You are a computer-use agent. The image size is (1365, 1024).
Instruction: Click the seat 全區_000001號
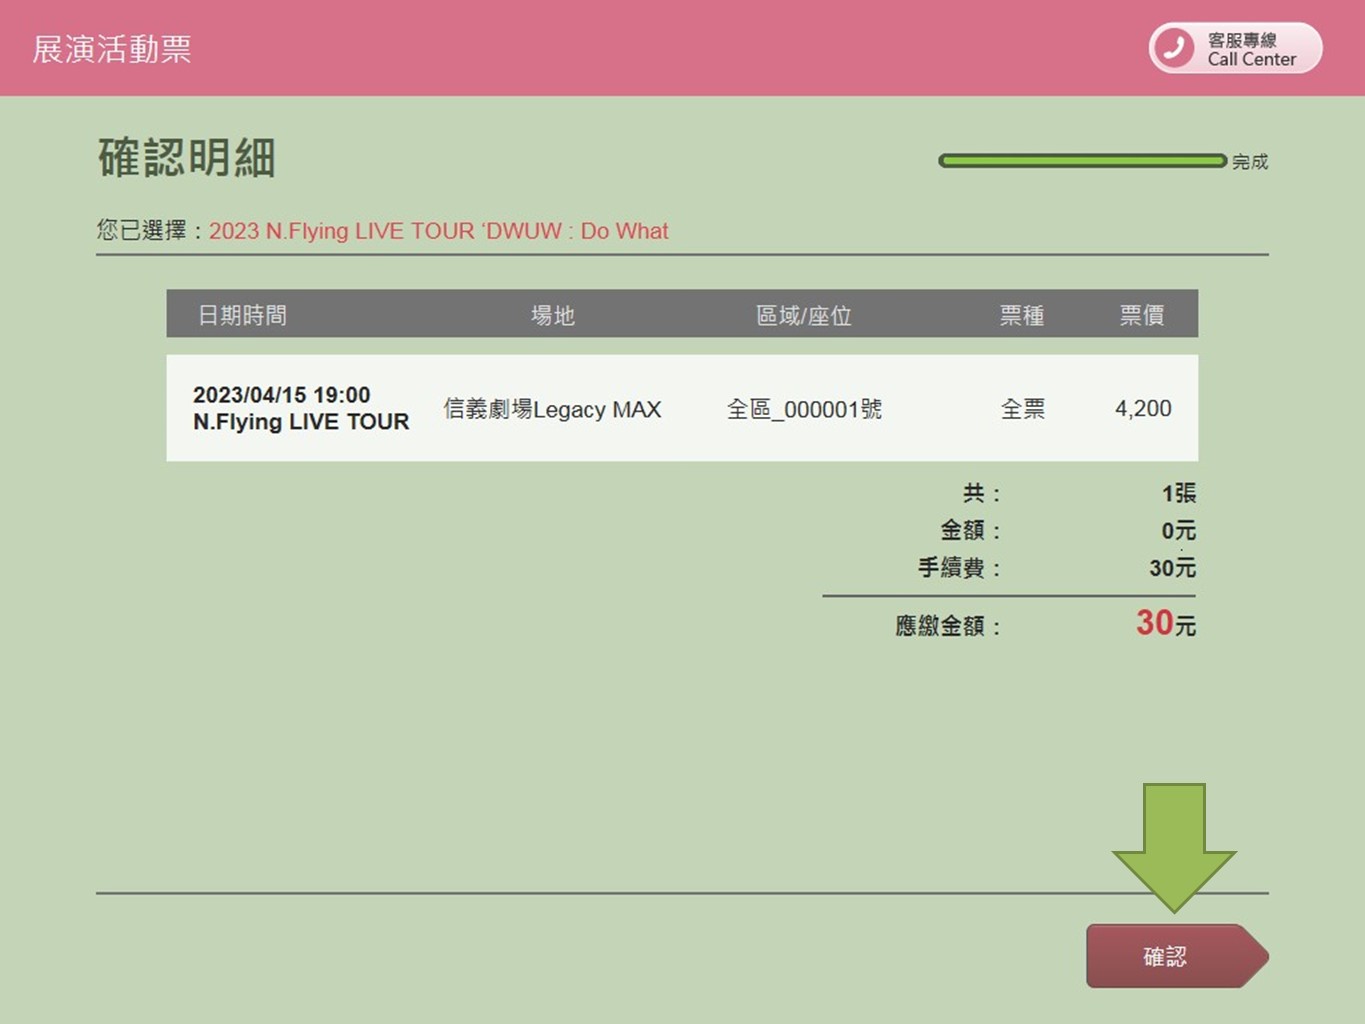tap(804, 409)
